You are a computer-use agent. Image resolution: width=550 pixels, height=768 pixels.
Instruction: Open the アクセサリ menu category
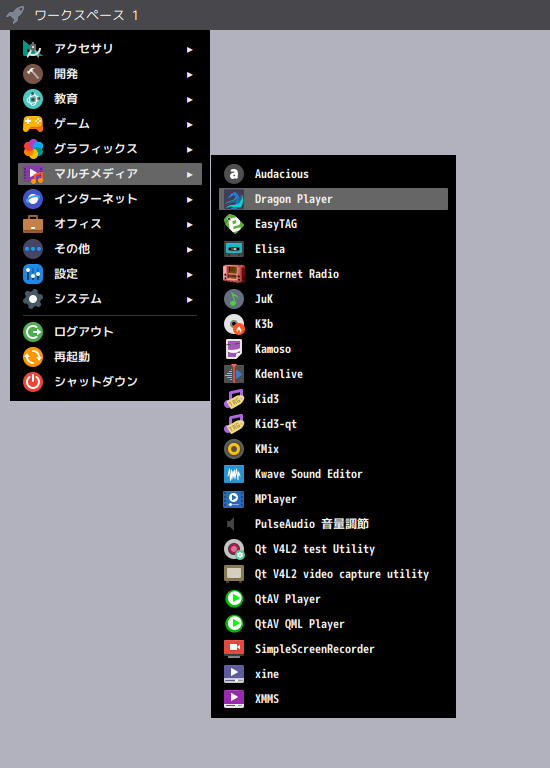[x=110, y=49]
